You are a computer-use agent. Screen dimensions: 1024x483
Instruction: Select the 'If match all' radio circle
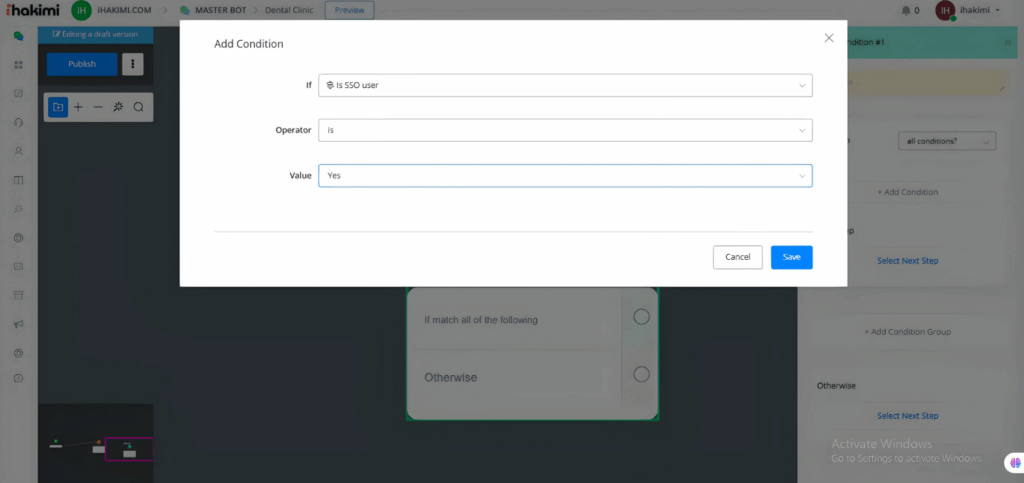click(x=641, y=317)
